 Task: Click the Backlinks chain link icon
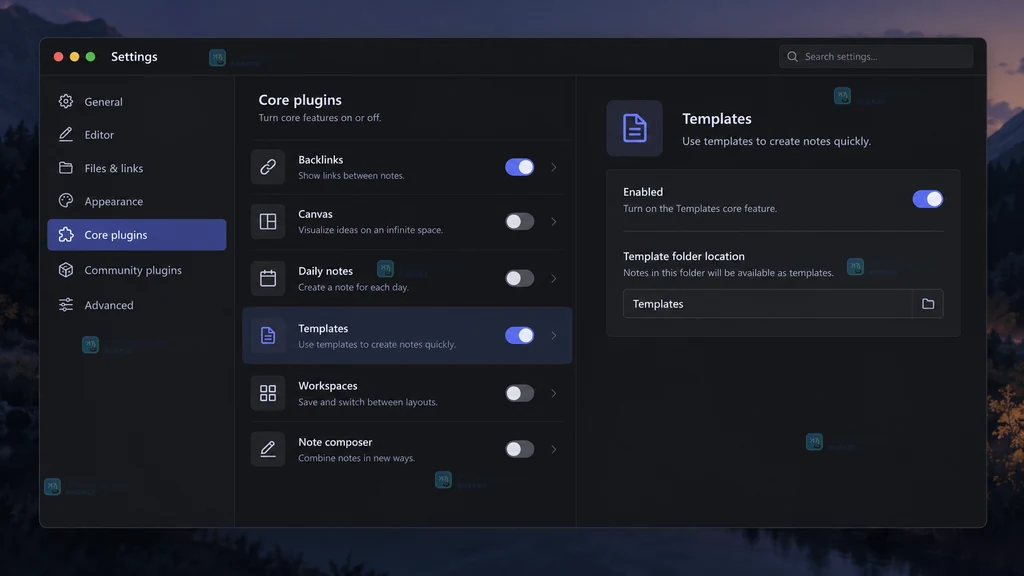point(268,167)
